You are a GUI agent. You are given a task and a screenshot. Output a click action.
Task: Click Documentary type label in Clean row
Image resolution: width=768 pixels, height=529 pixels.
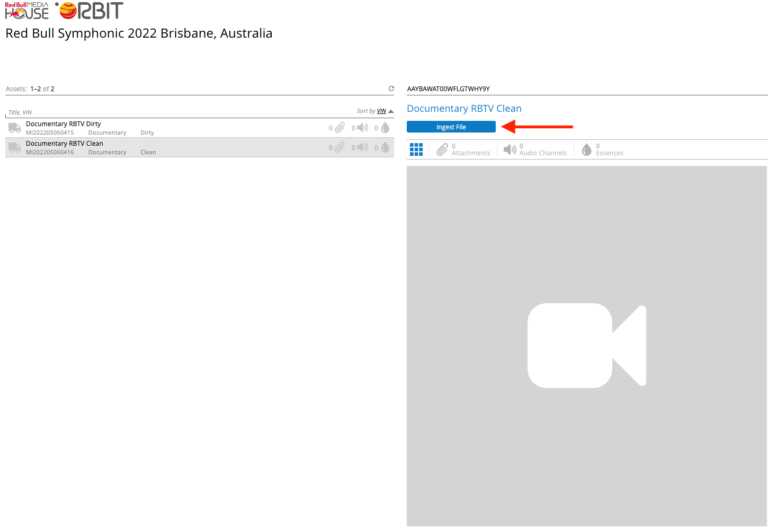pyautogui.click(x=107, y=152)
